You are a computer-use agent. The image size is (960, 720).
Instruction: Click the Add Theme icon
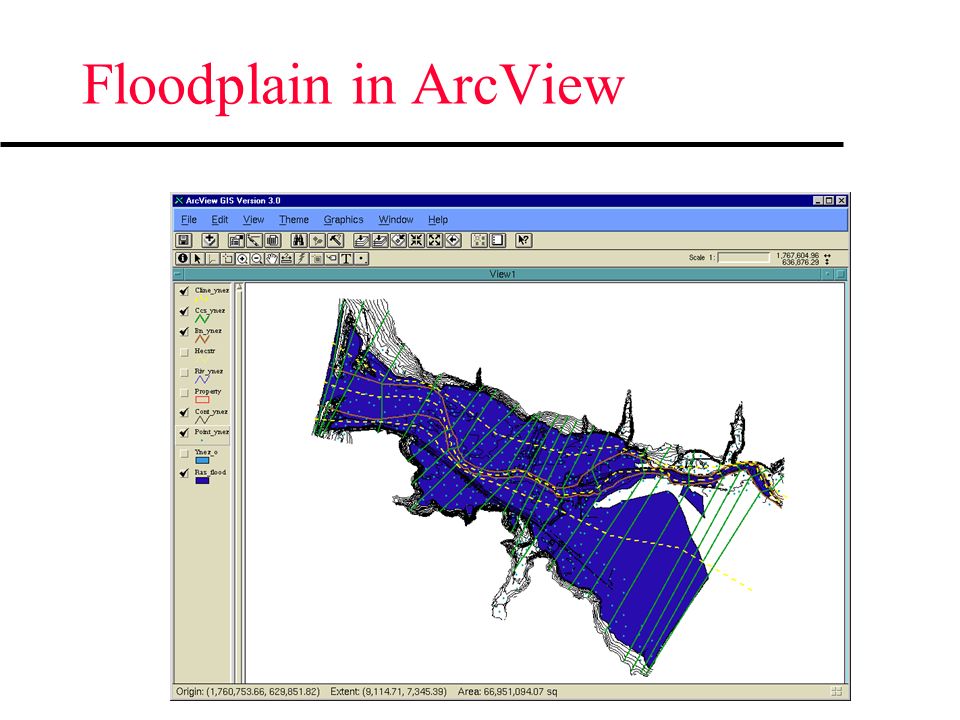point(210,240)
